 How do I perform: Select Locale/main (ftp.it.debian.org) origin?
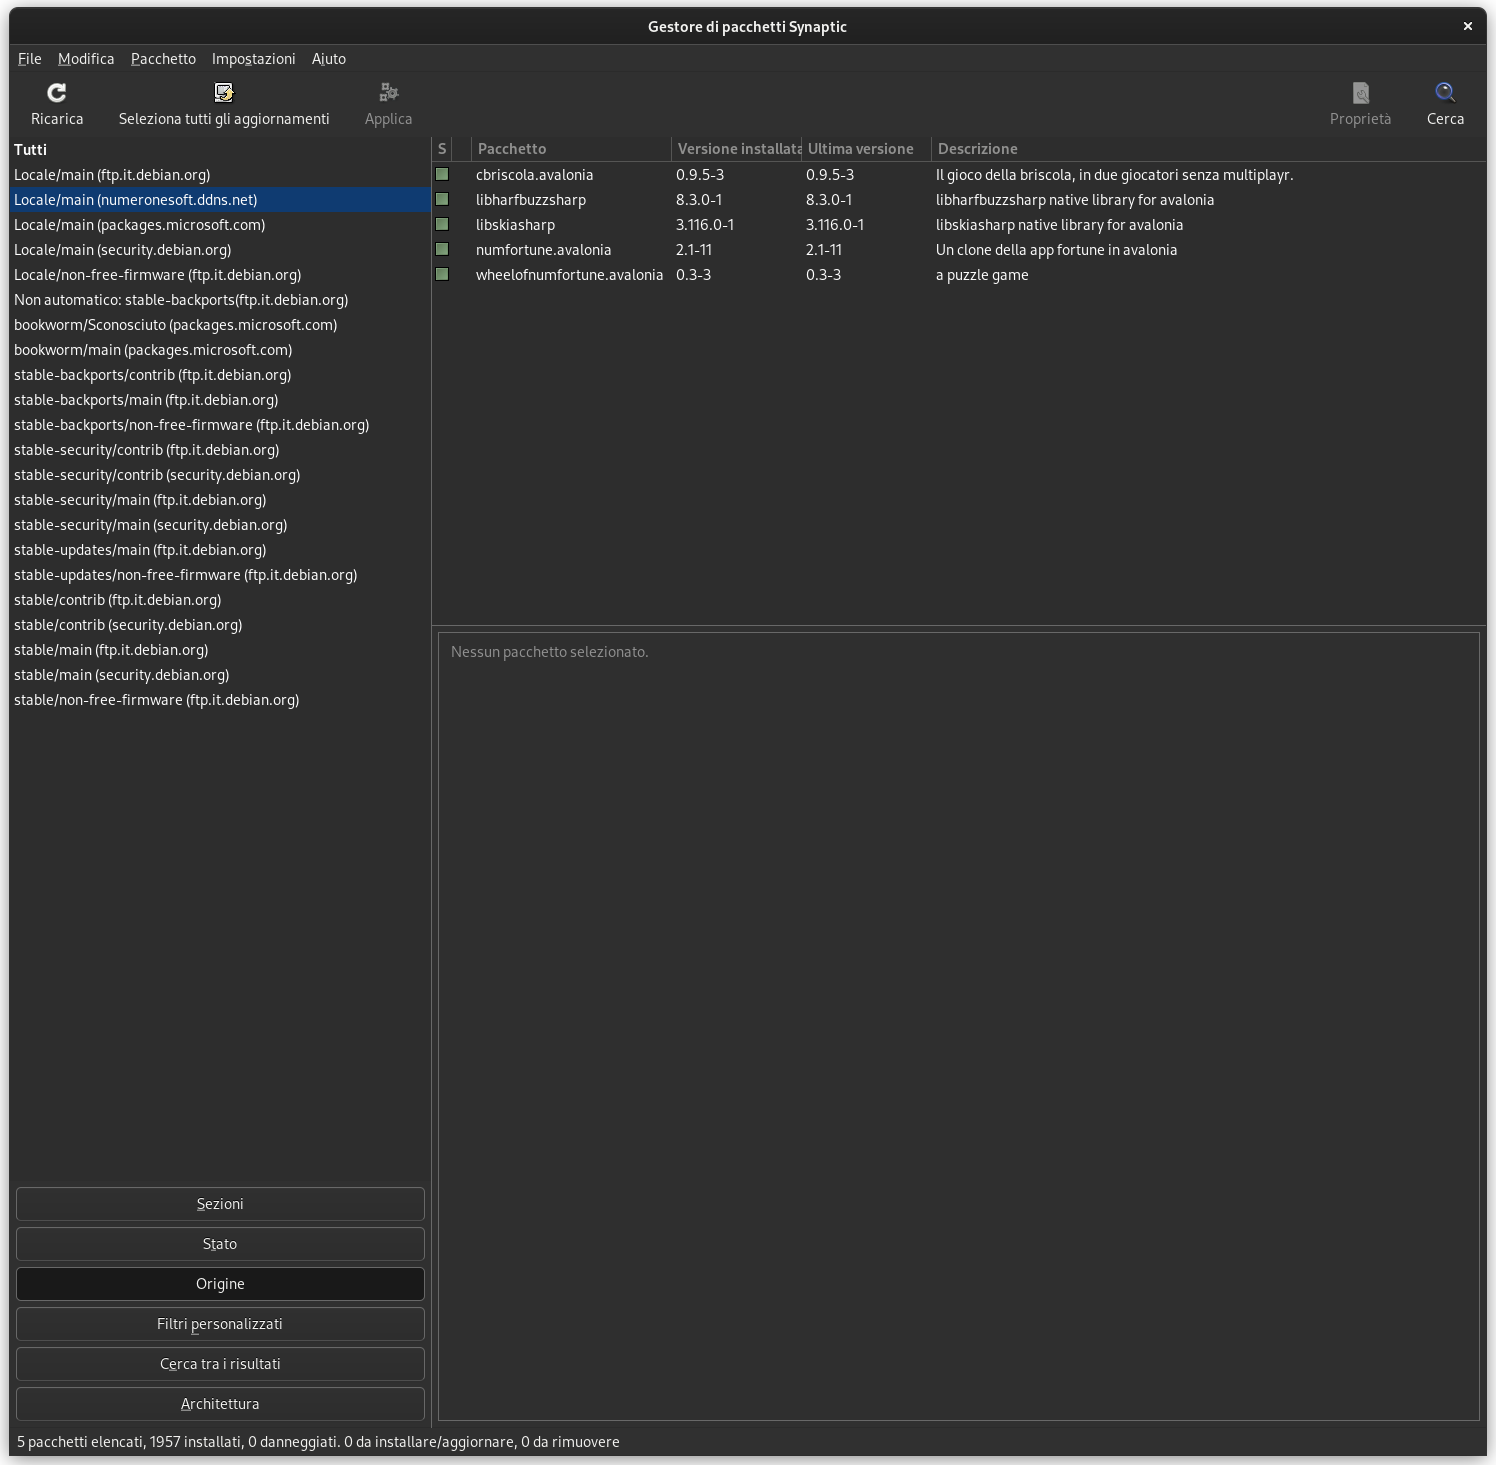coord(220,175)
